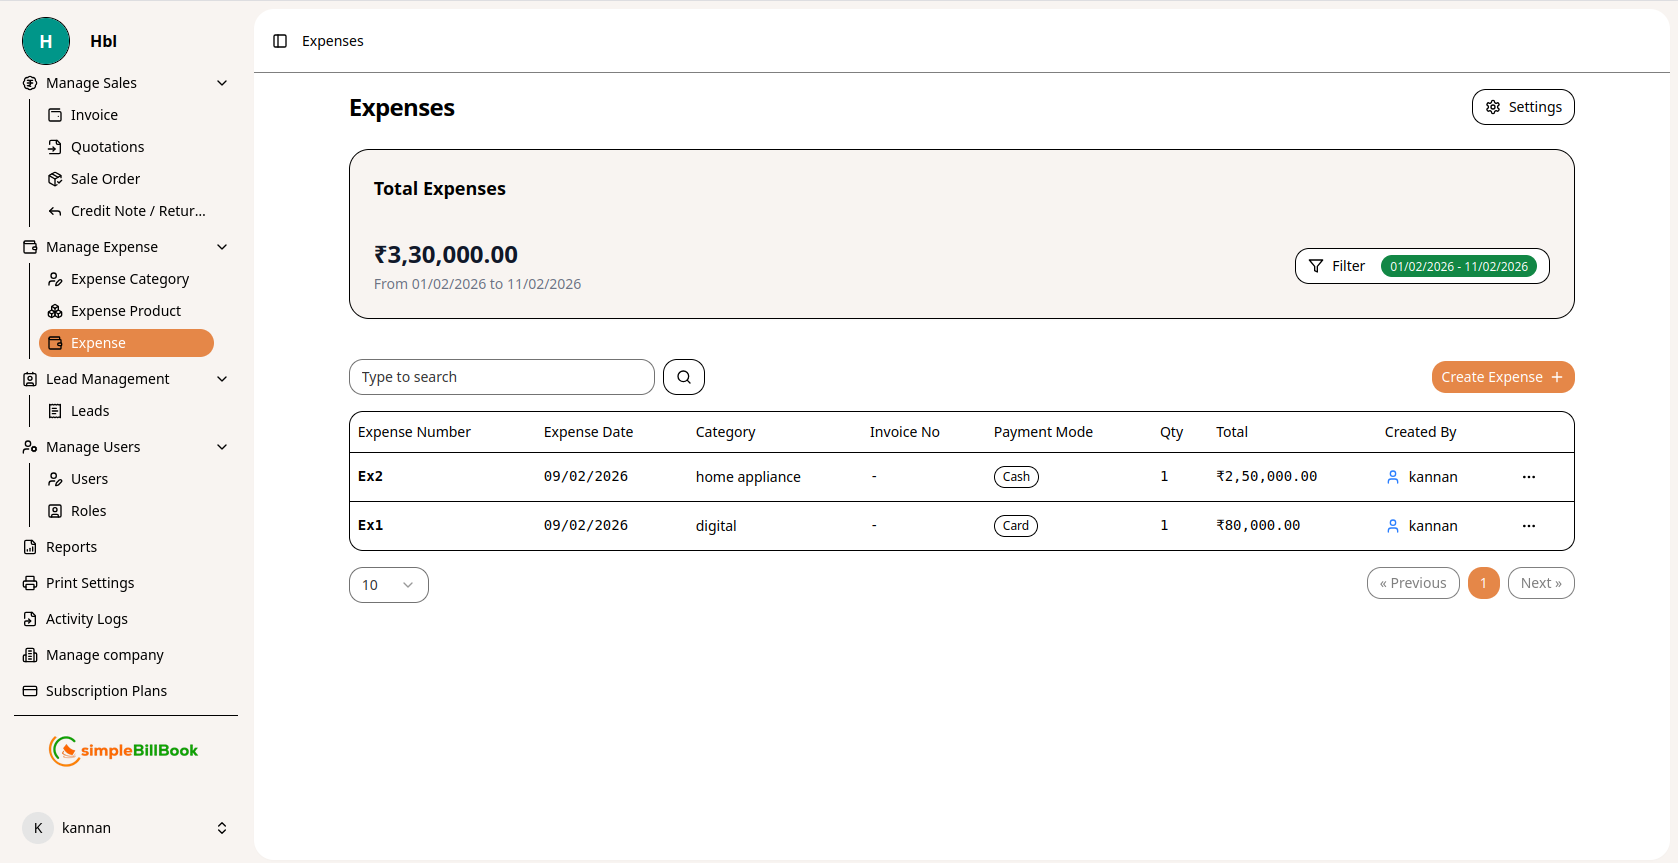Screen dimensions: 1678x863
Task: Click the Filter funnel icon
Action: point(1316,266)
